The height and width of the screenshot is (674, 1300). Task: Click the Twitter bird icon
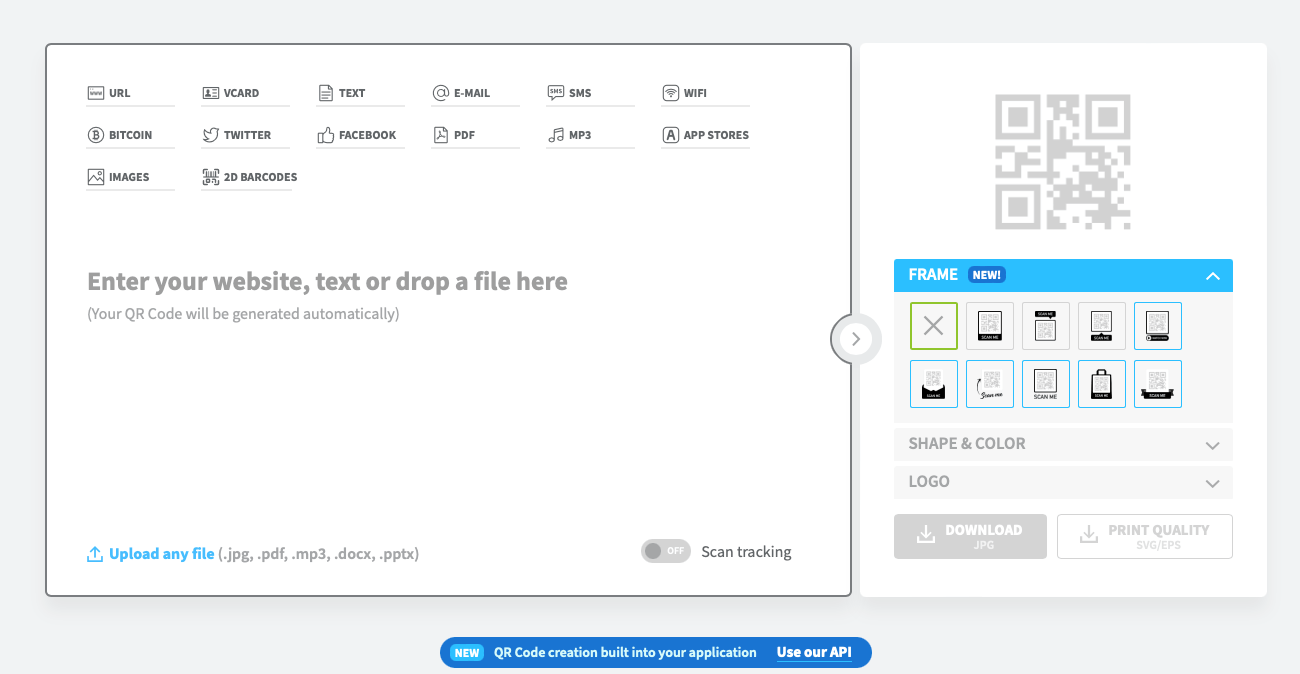(x=211, y=135)
